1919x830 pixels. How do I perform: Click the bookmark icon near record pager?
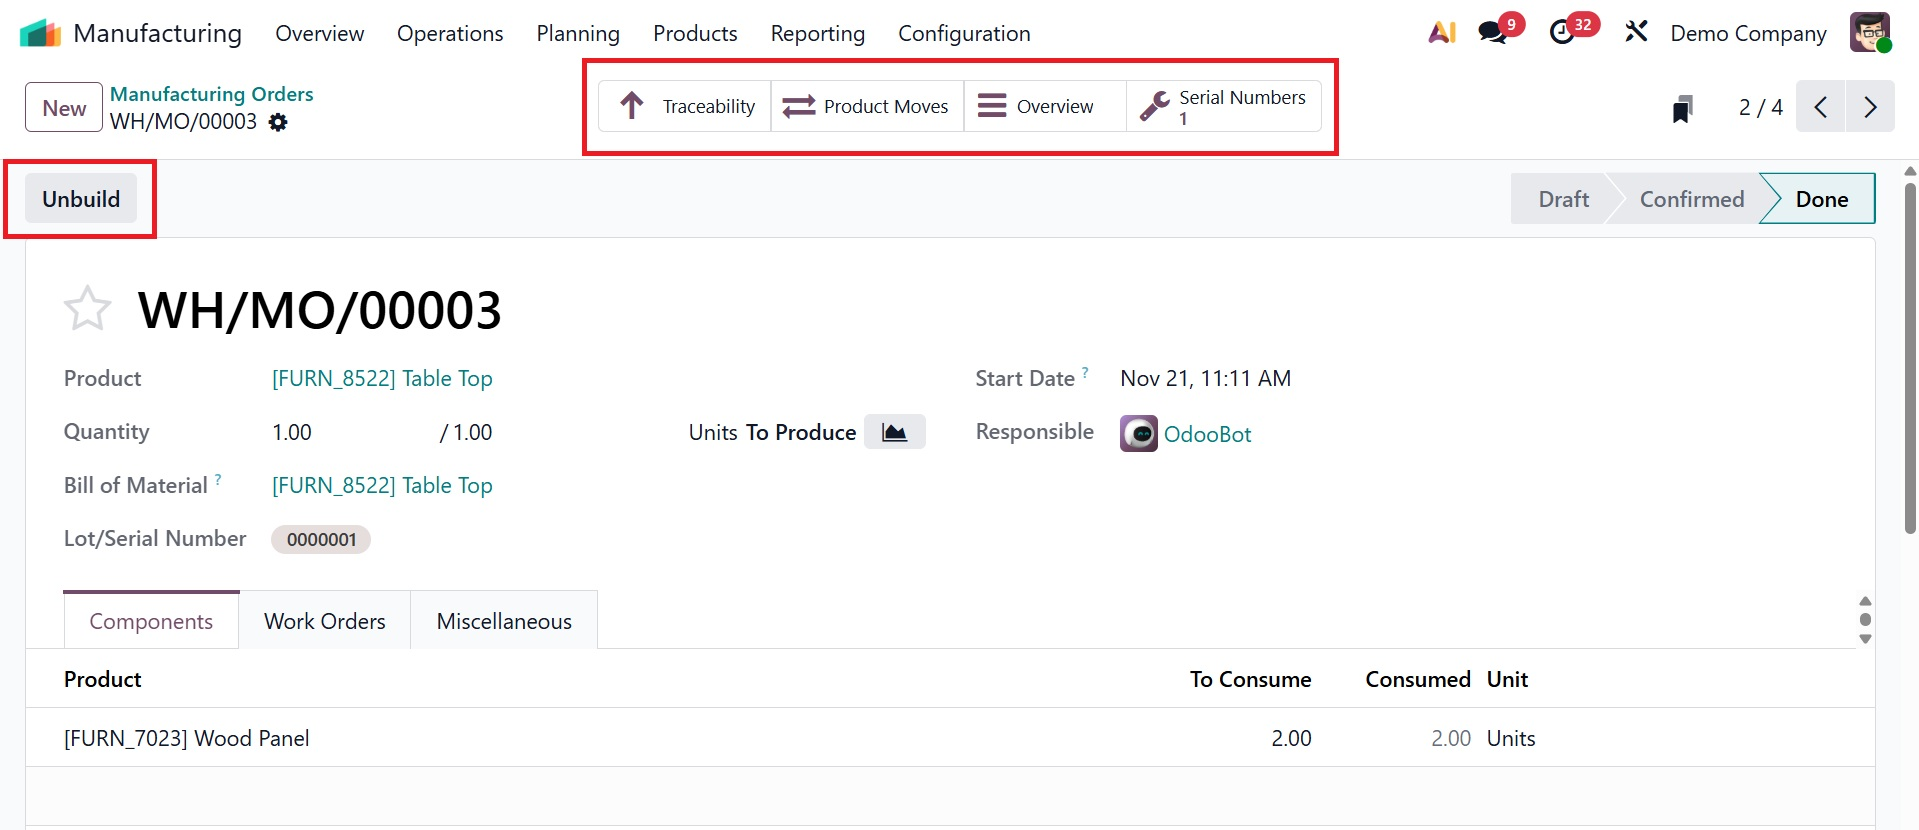pyautogui.click(x=1682, y=108)
